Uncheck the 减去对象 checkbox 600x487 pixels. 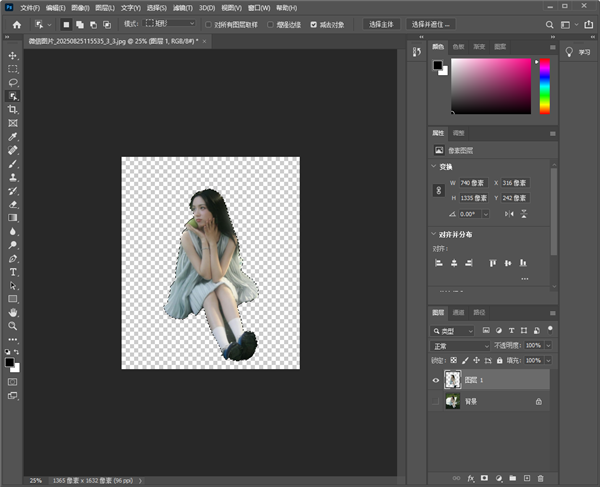coord(314,23)
